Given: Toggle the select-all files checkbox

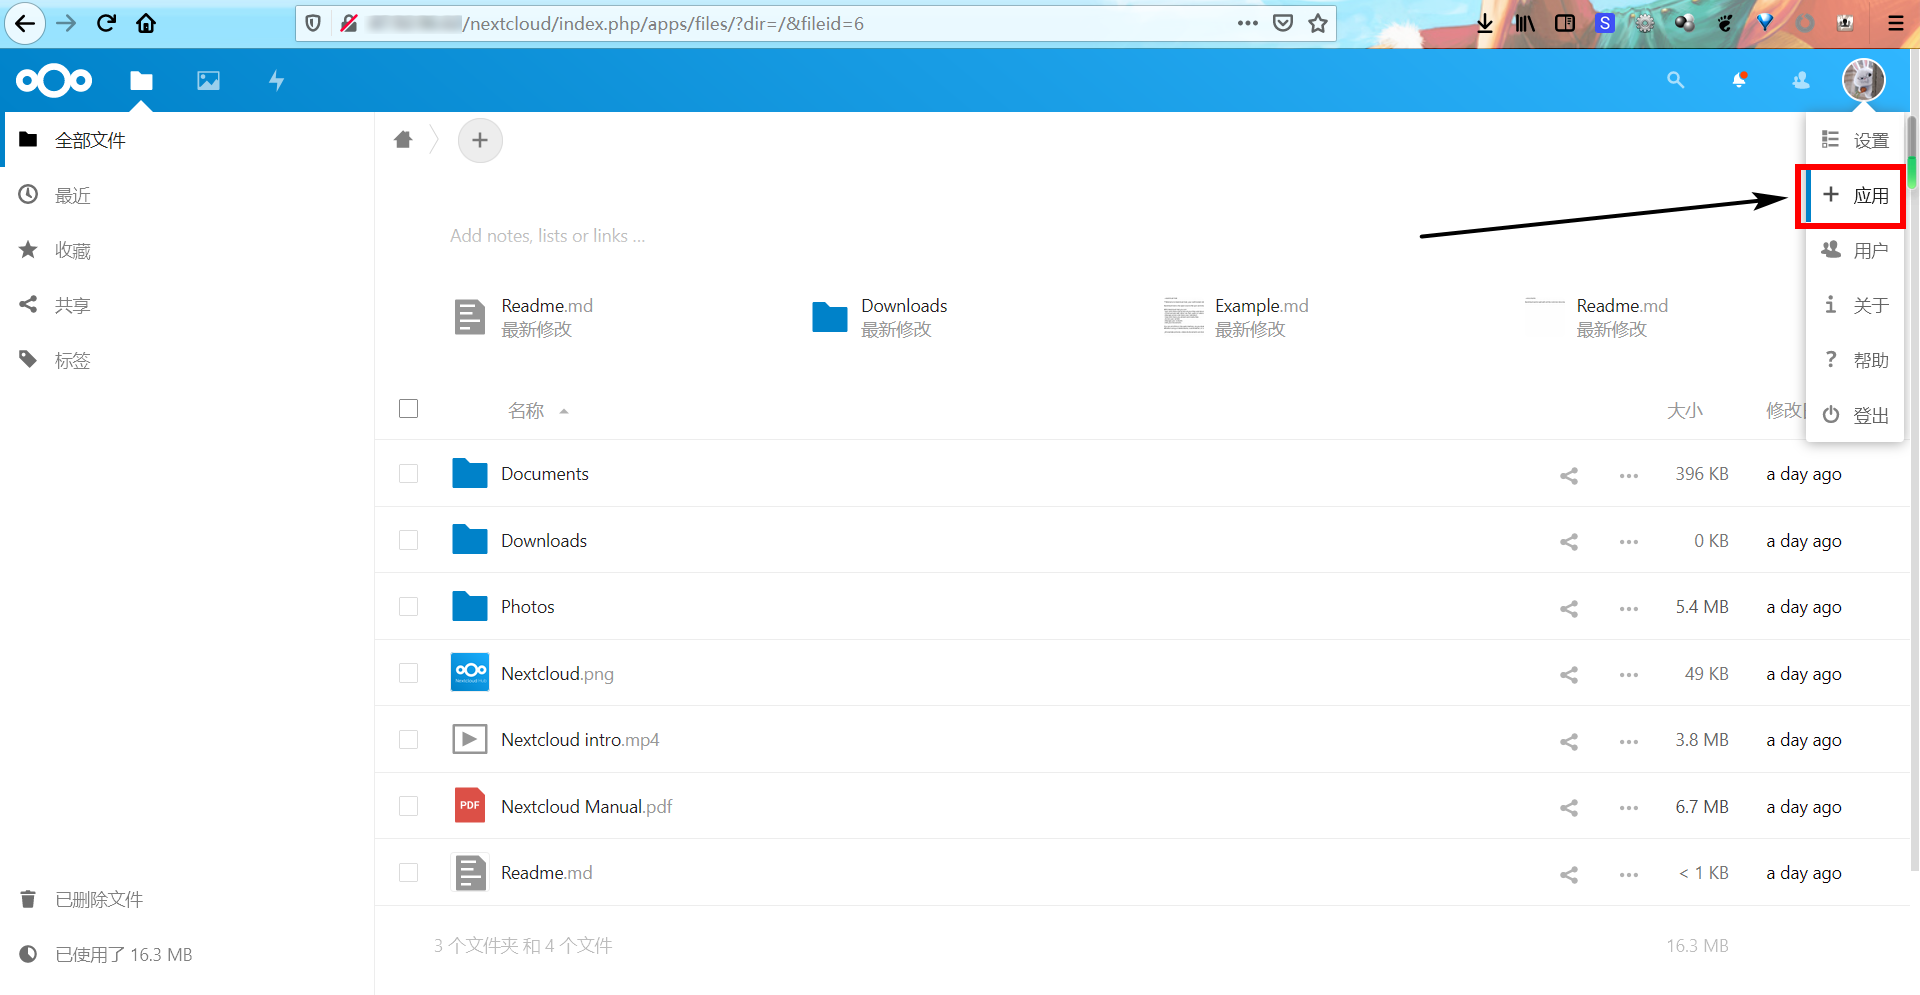Looking at the screenshot, I should (x=408, y=408).
